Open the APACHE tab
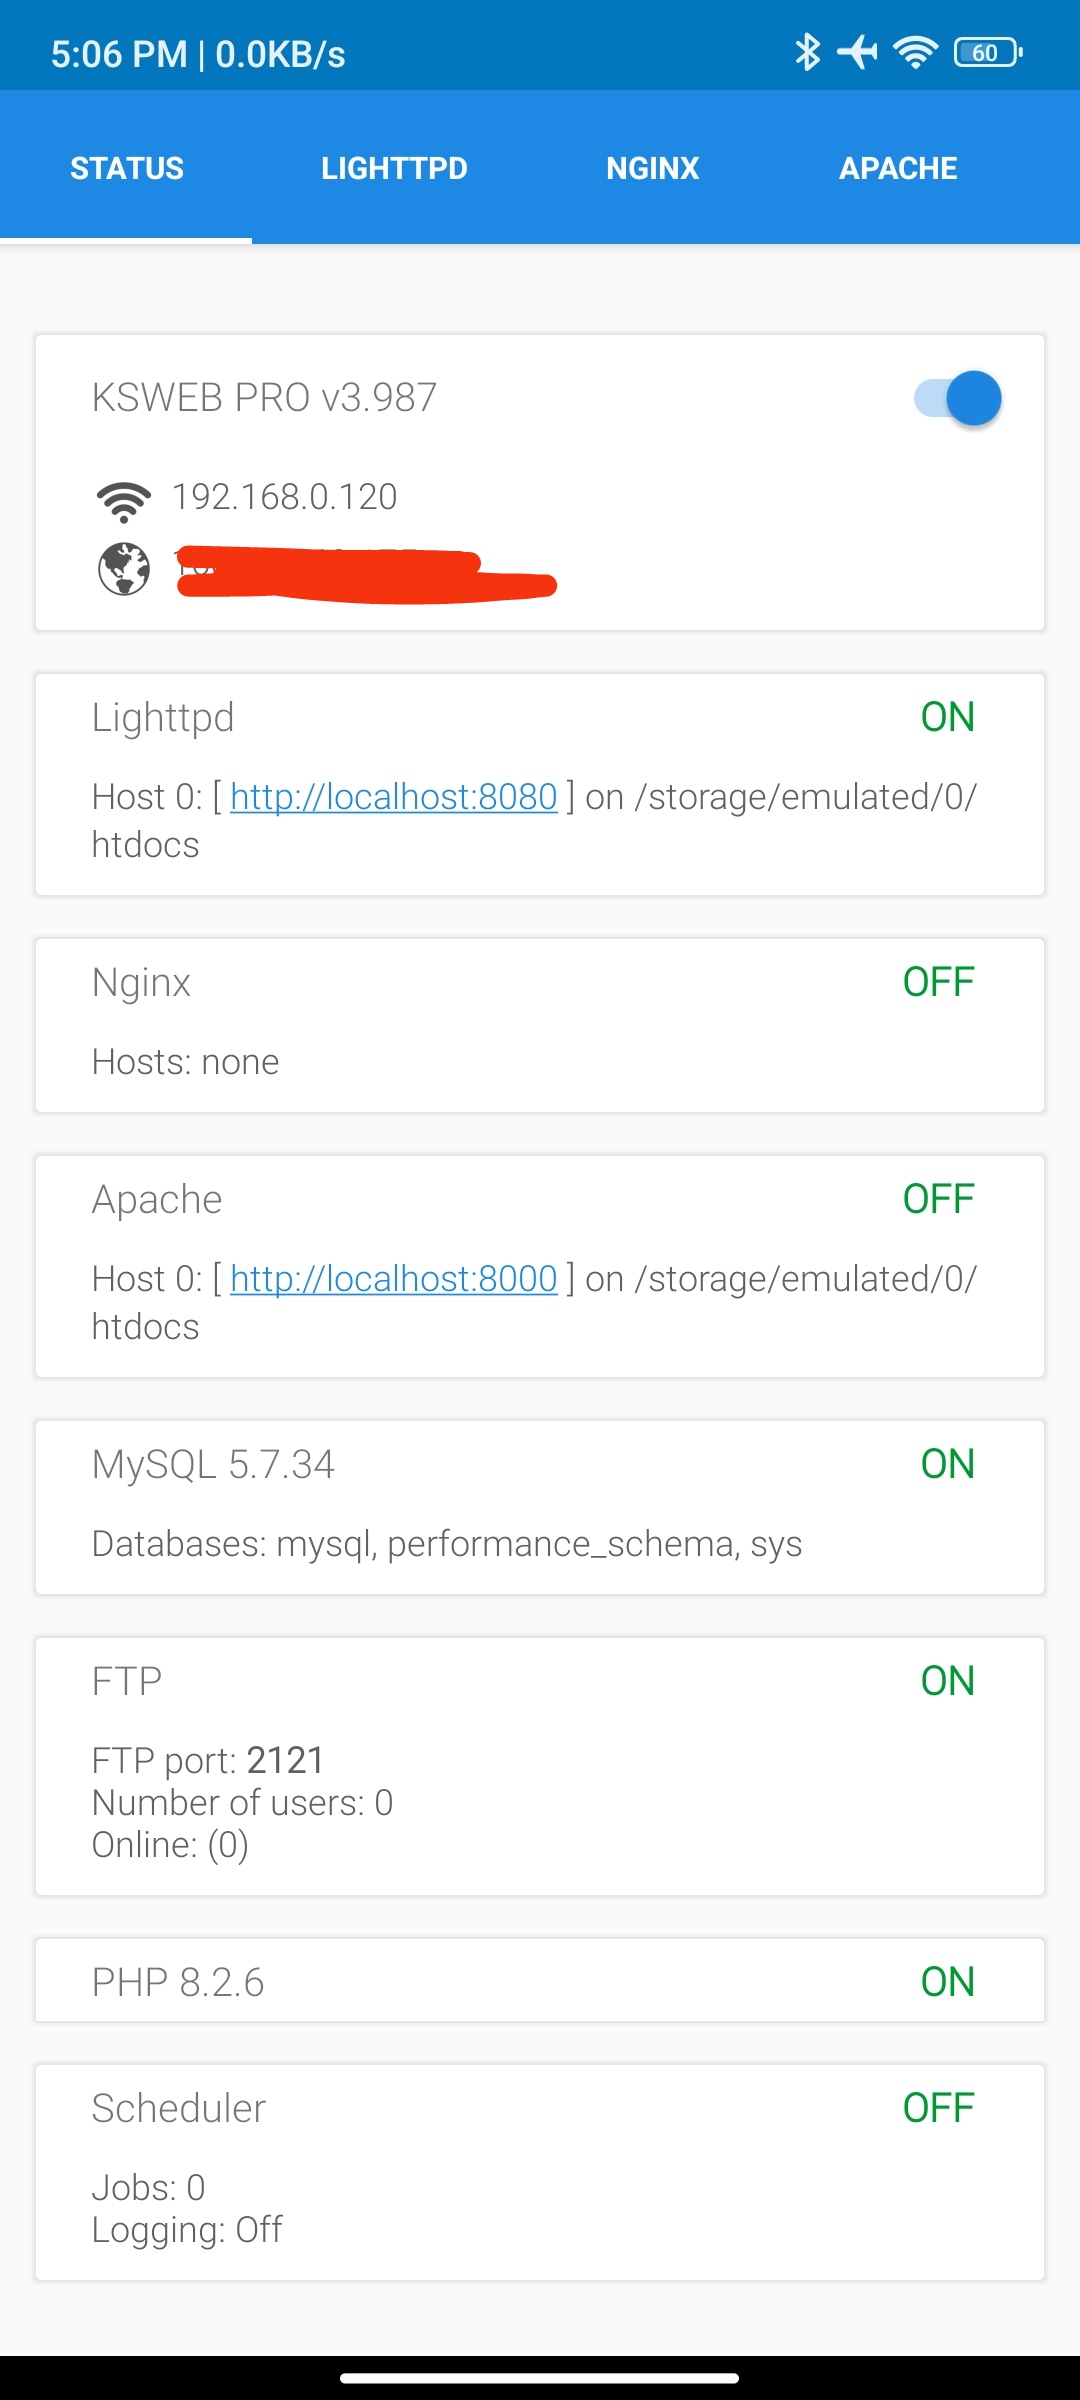 point(898,168)
